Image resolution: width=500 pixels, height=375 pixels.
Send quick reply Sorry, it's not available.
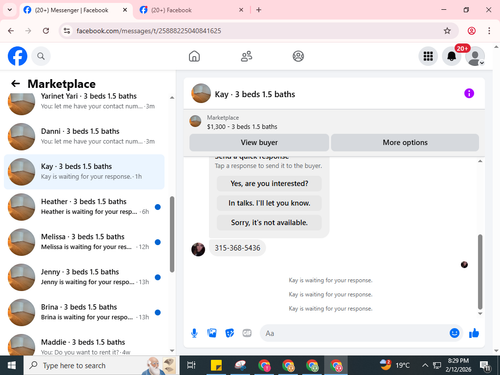[269, 222]
